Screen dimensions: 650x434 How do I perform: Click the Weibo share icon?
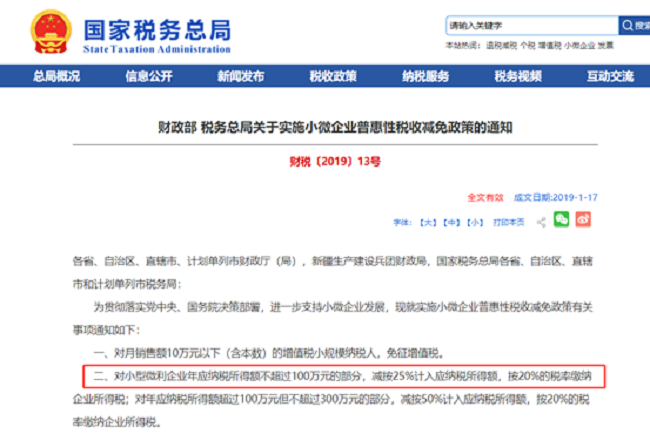[x=582, y=219]
